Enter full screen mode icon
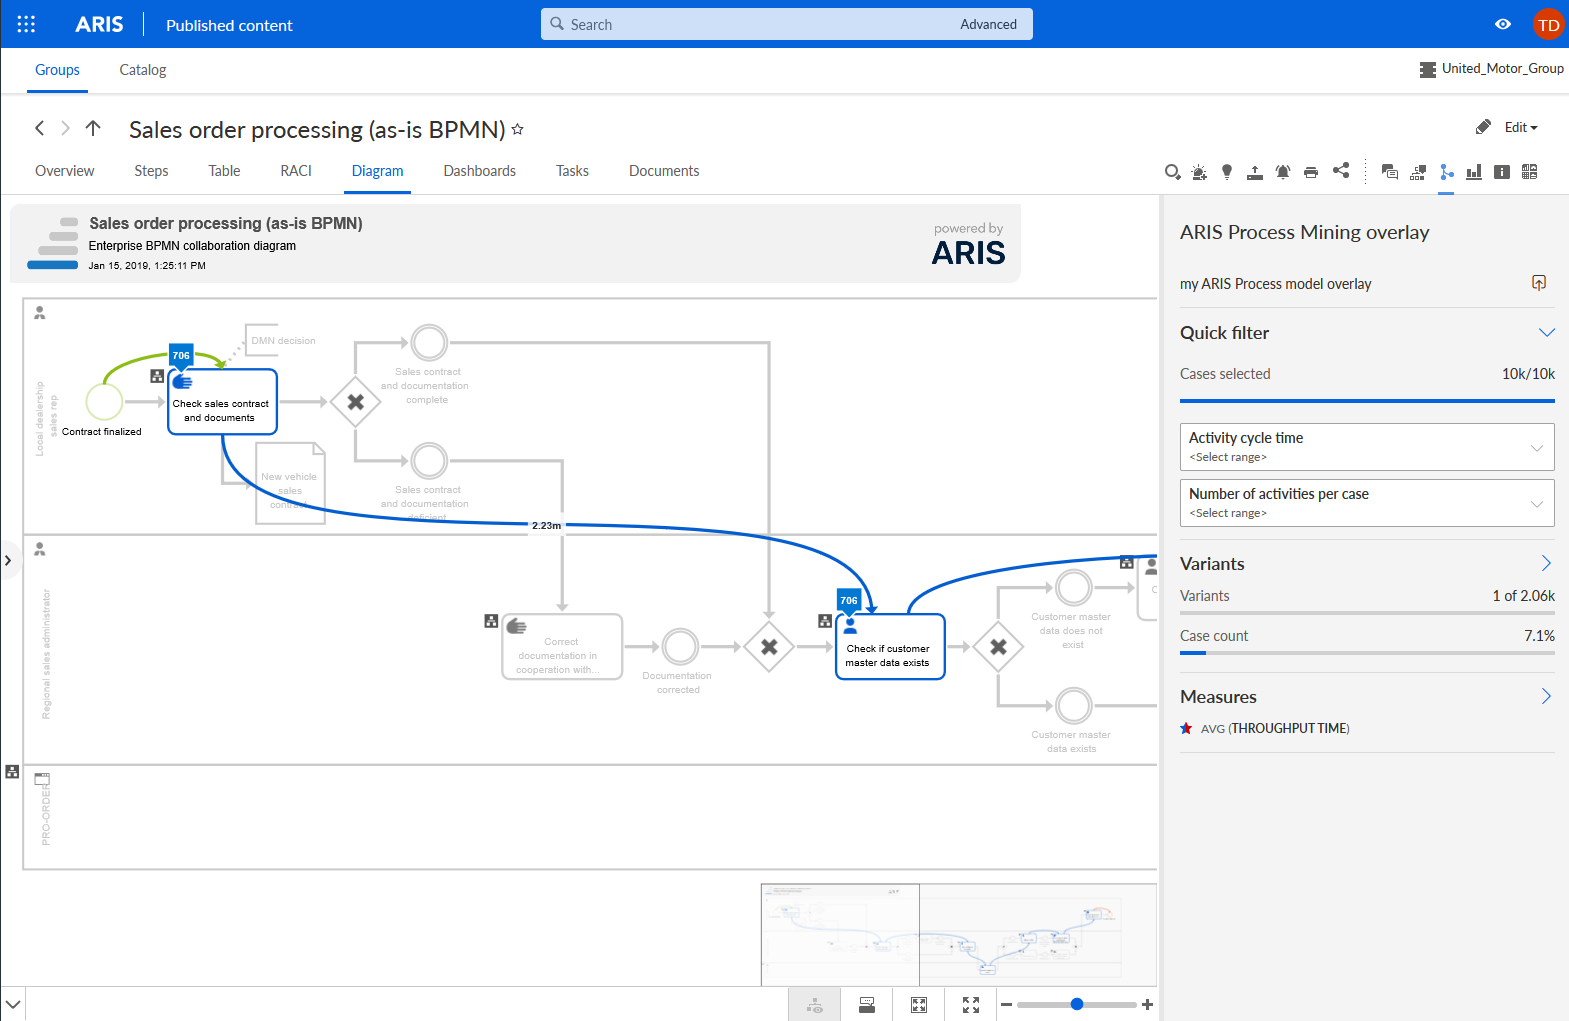This screenshot has height=1021, width=1569. click(x=971, y=1005)
